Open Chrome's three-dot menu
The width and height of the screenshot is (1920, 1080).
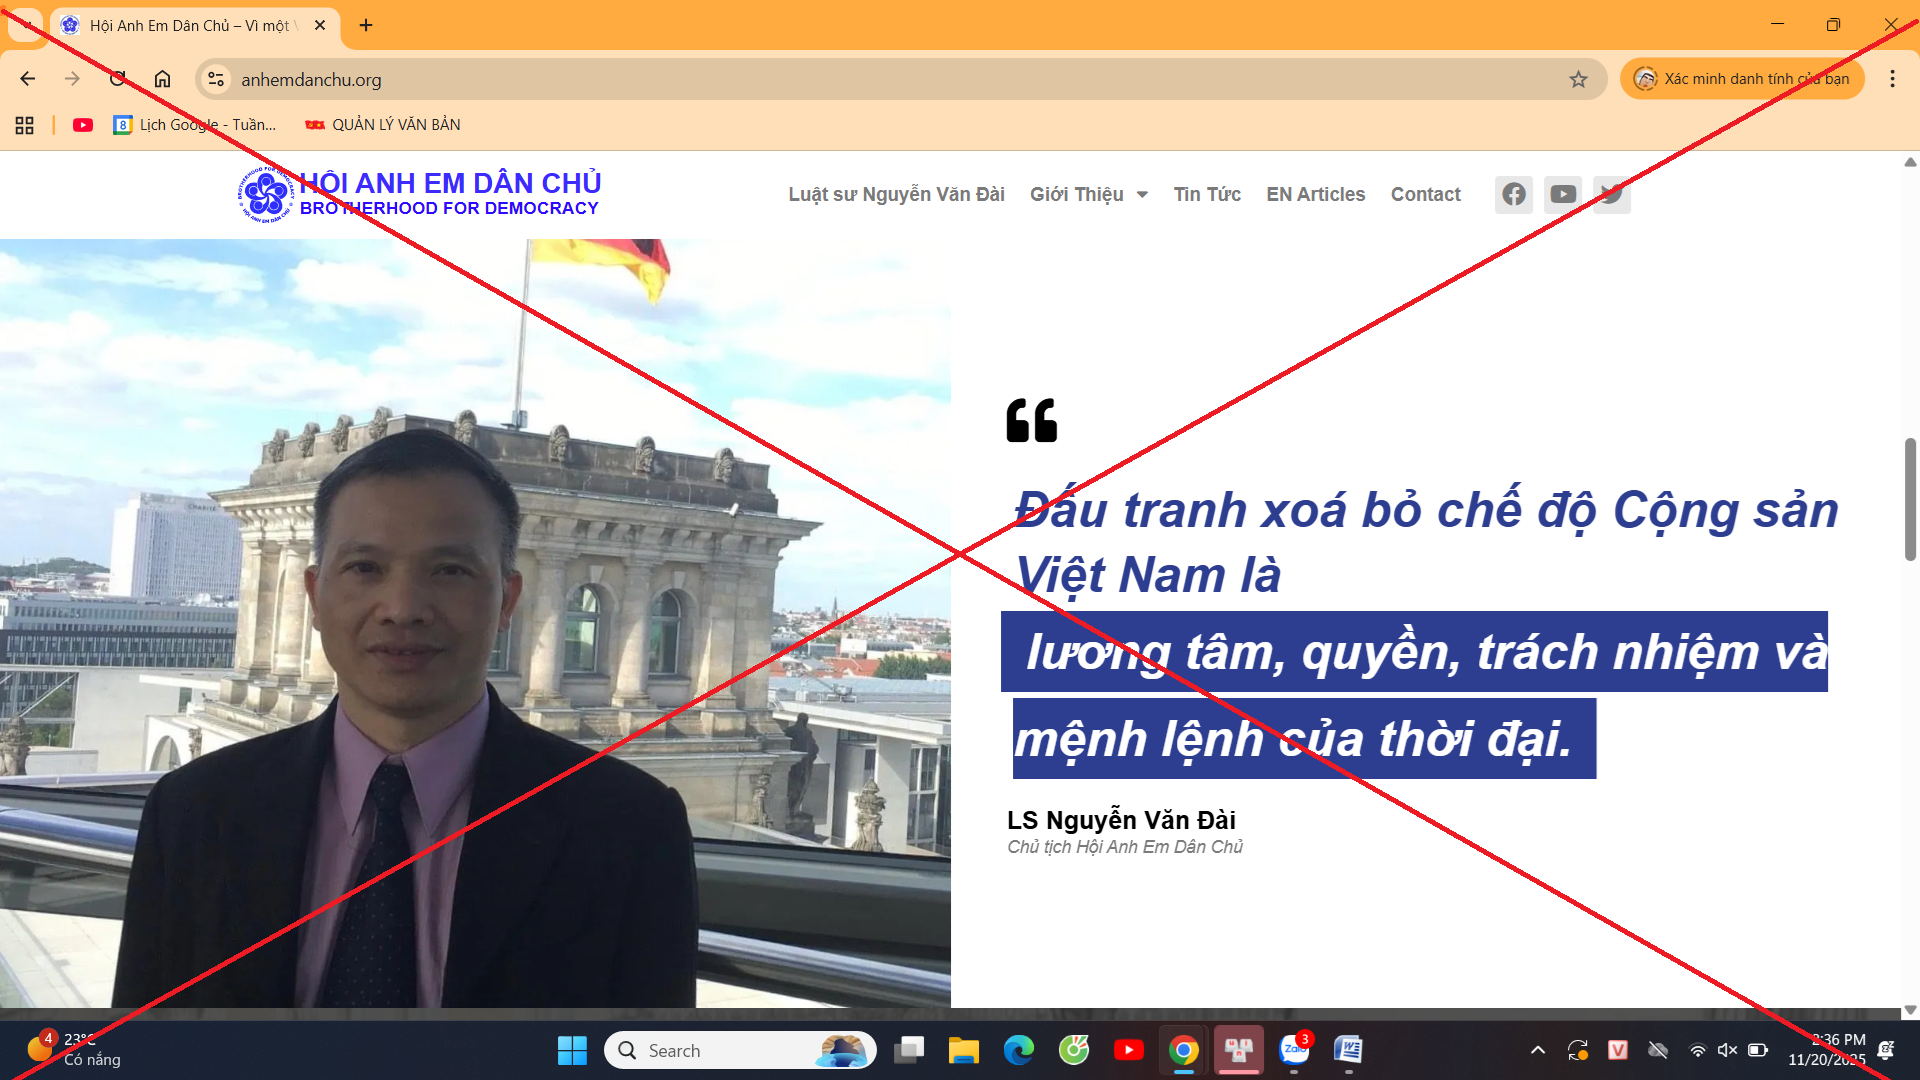(1893, 79)
